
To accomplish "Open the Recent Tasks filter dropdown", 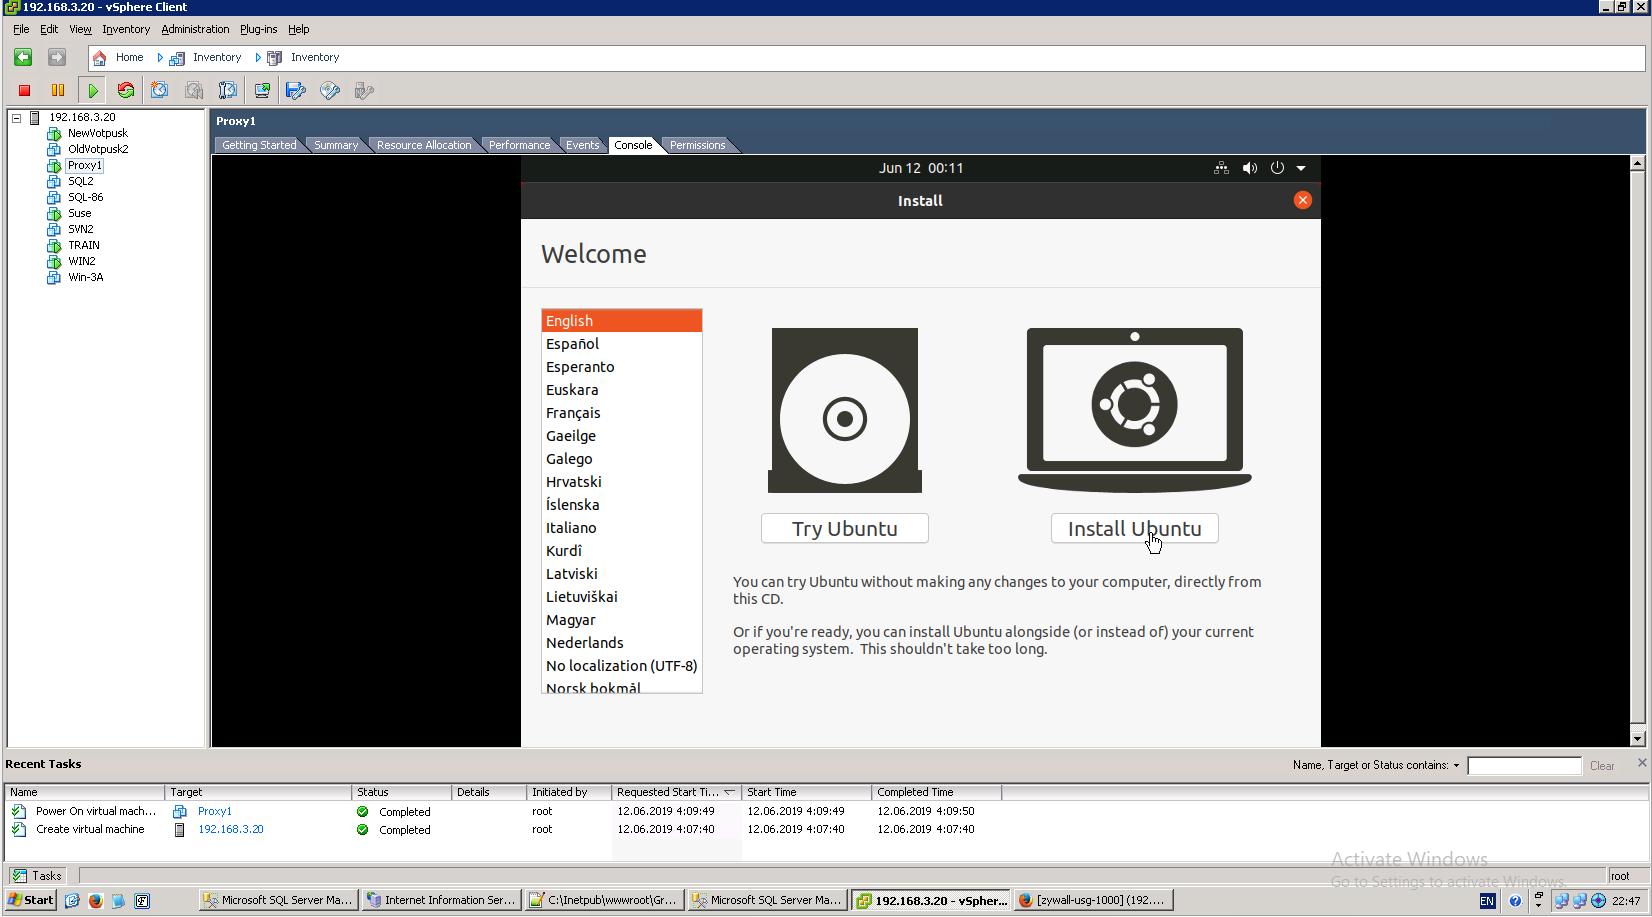I will coord(1456,766).
